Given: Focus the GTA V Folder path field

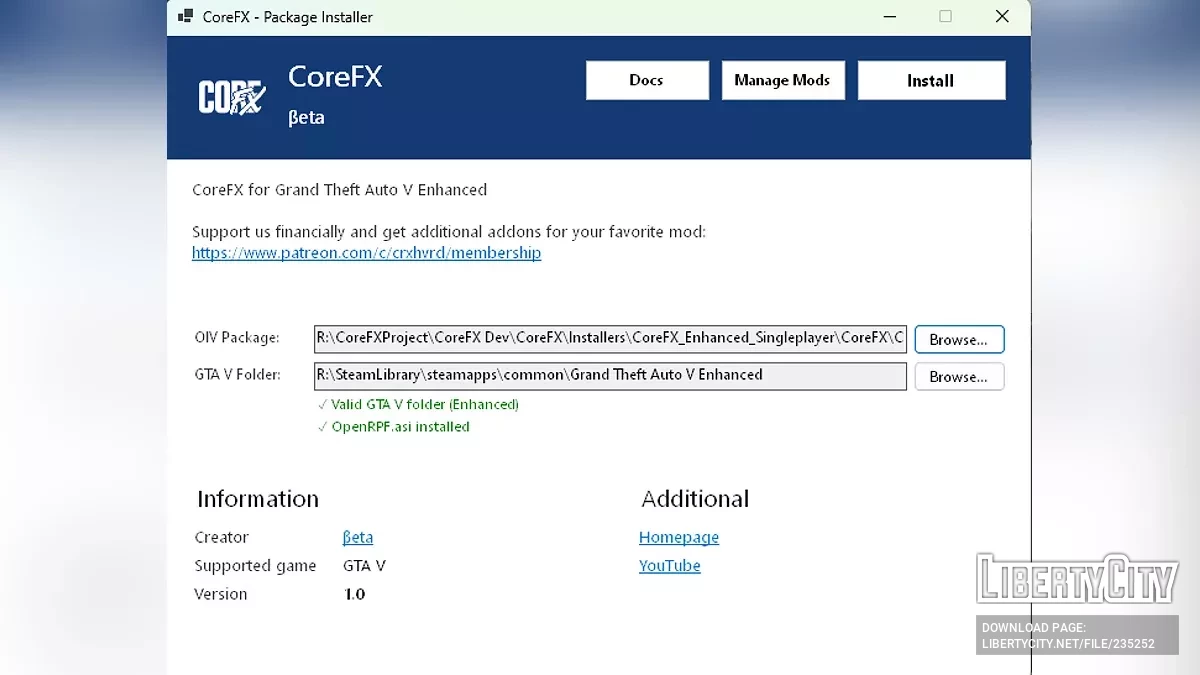Looking at the screenshot, I should click(609, 375).
